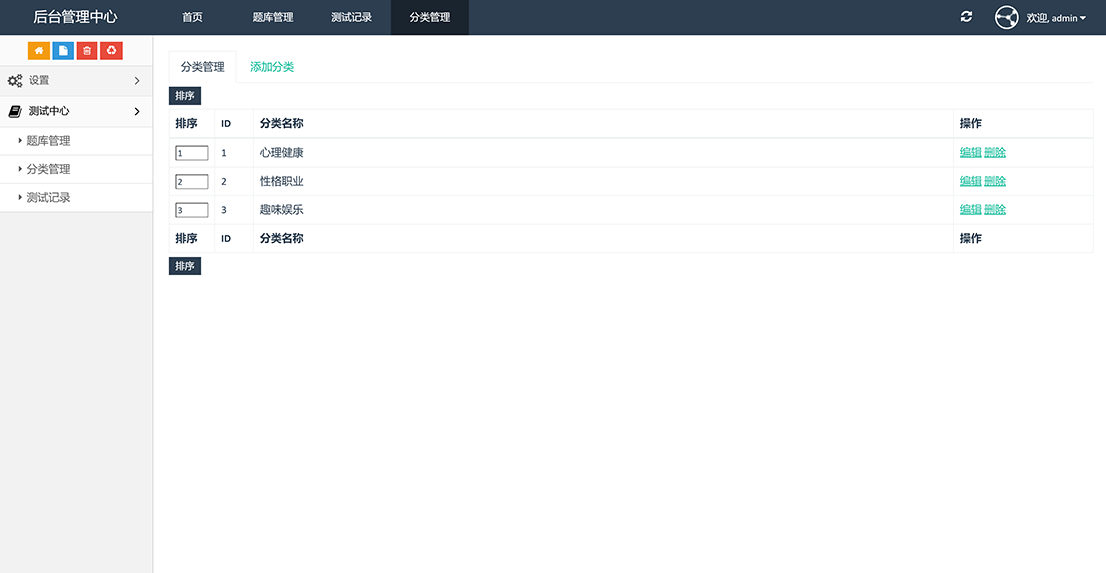The height and width of the screenshot is (573, 1106).
Task: Click the red recycle shortcut icon
Action: 111,51
